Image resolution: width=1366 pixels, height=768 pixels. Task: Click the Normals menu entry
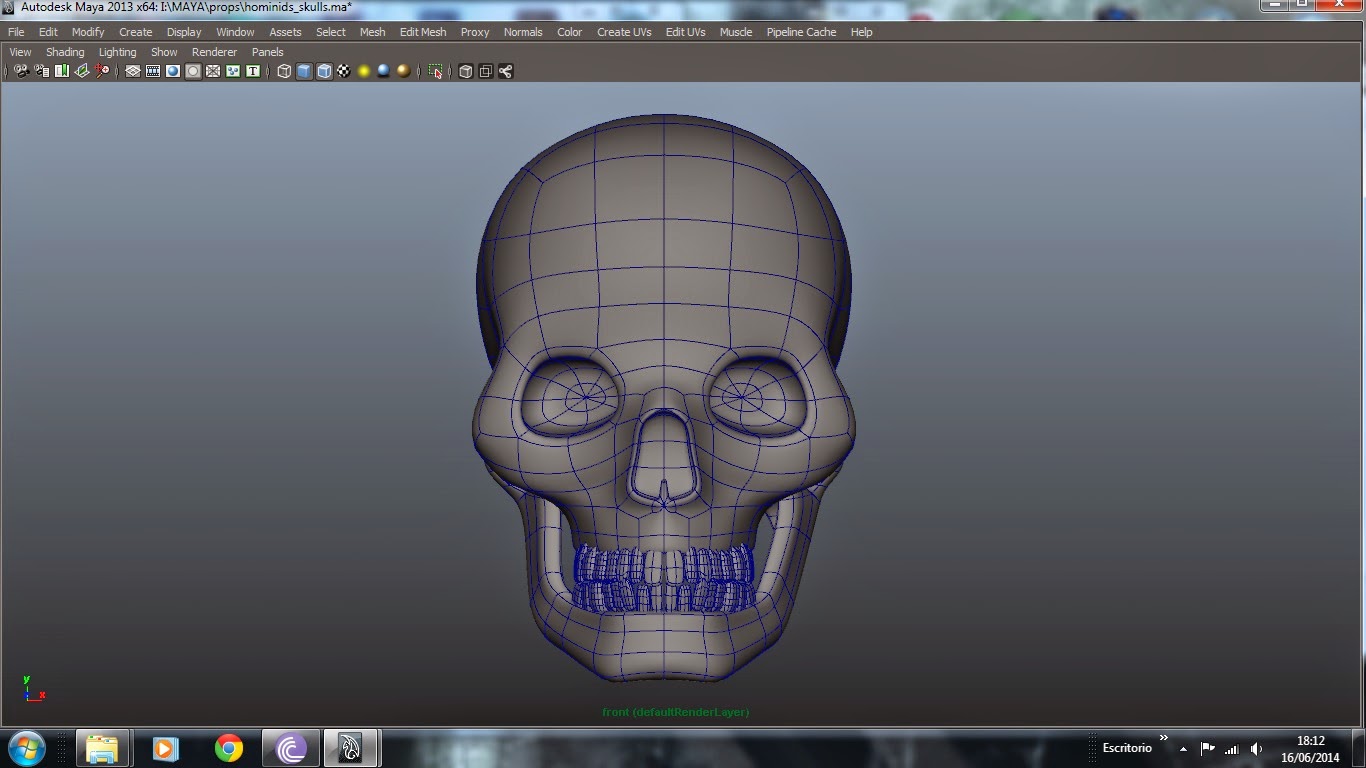click(523, 32)
